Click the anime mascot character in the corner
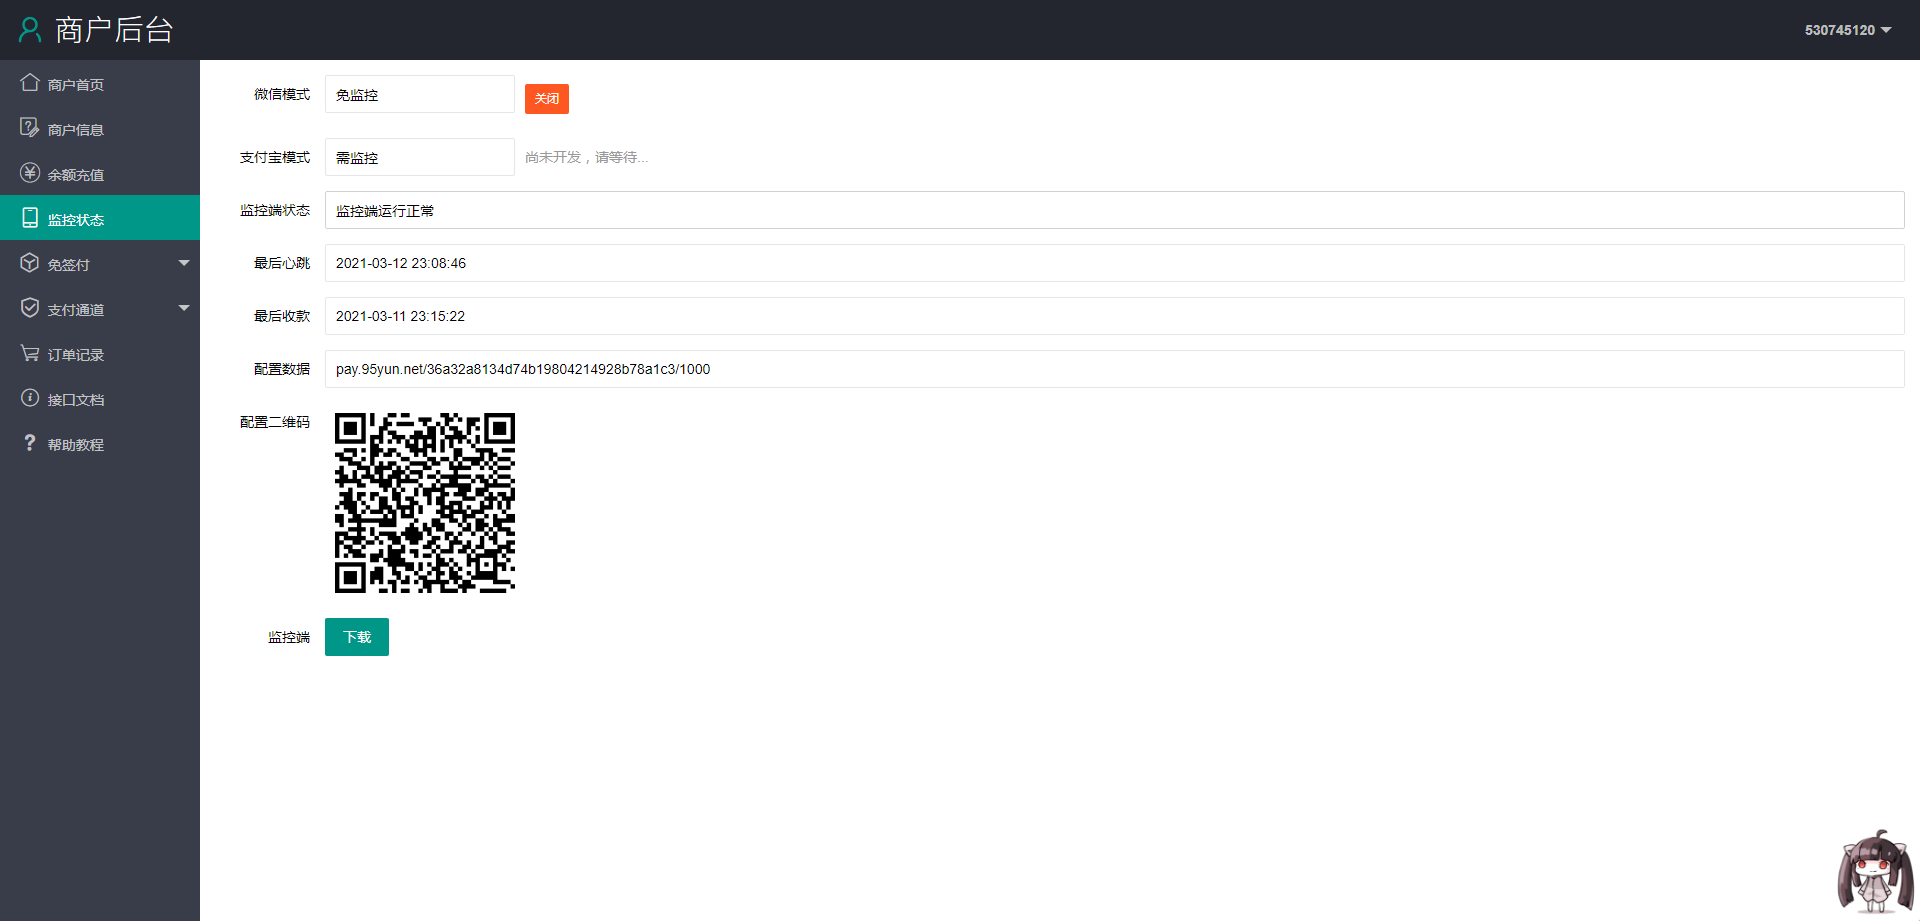The image size is (1920, 921). pos(1875,872)
